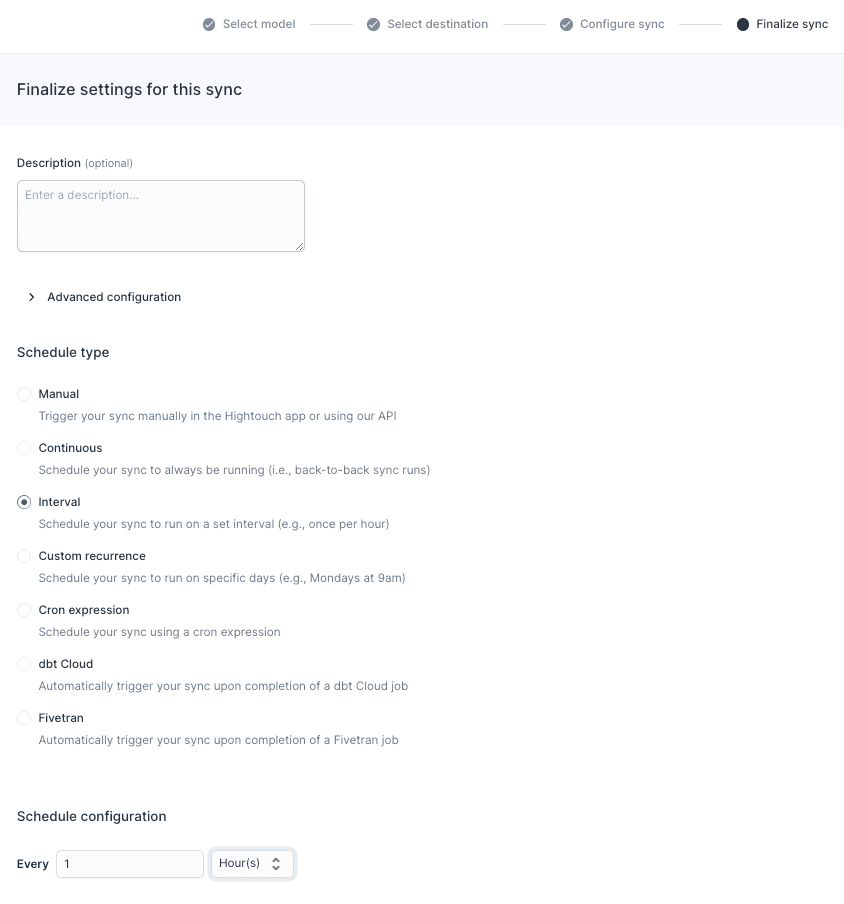The width and height of the screenshot is (844, 904).
Task: Select the Manual schedule type
Action: [x=23, y=394]
